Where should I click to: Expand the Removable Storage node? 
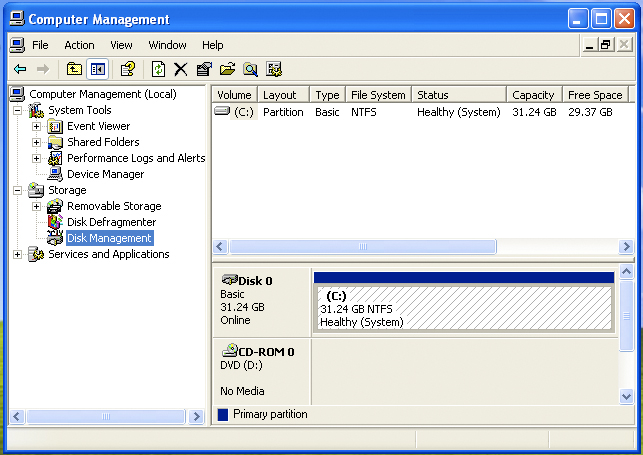coord(36,206)
